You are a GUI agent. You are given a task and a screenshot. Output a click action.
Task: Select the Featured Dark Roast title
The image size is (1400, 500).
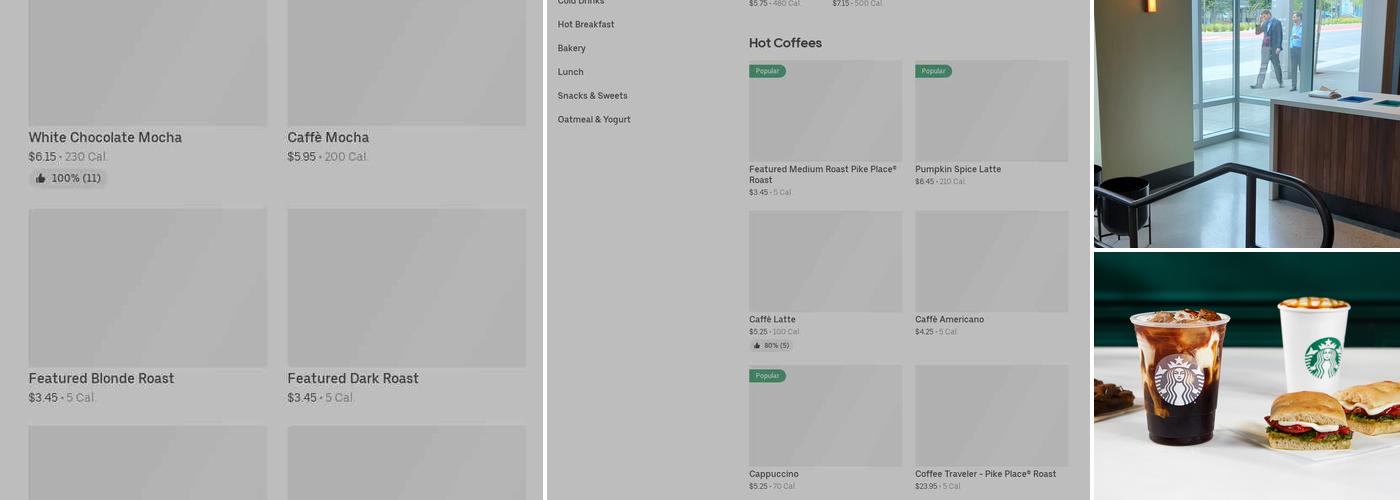click(353, 379)
